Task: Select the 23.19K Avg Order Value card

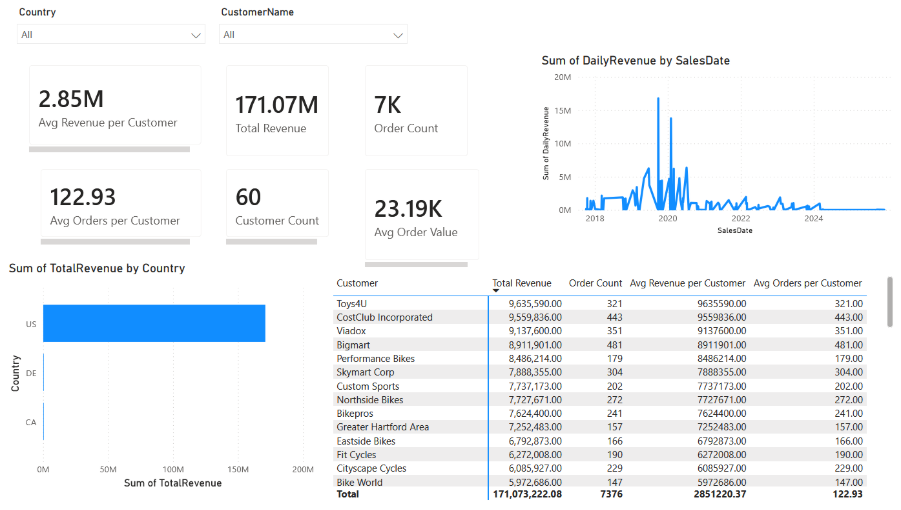Action: 422,214
